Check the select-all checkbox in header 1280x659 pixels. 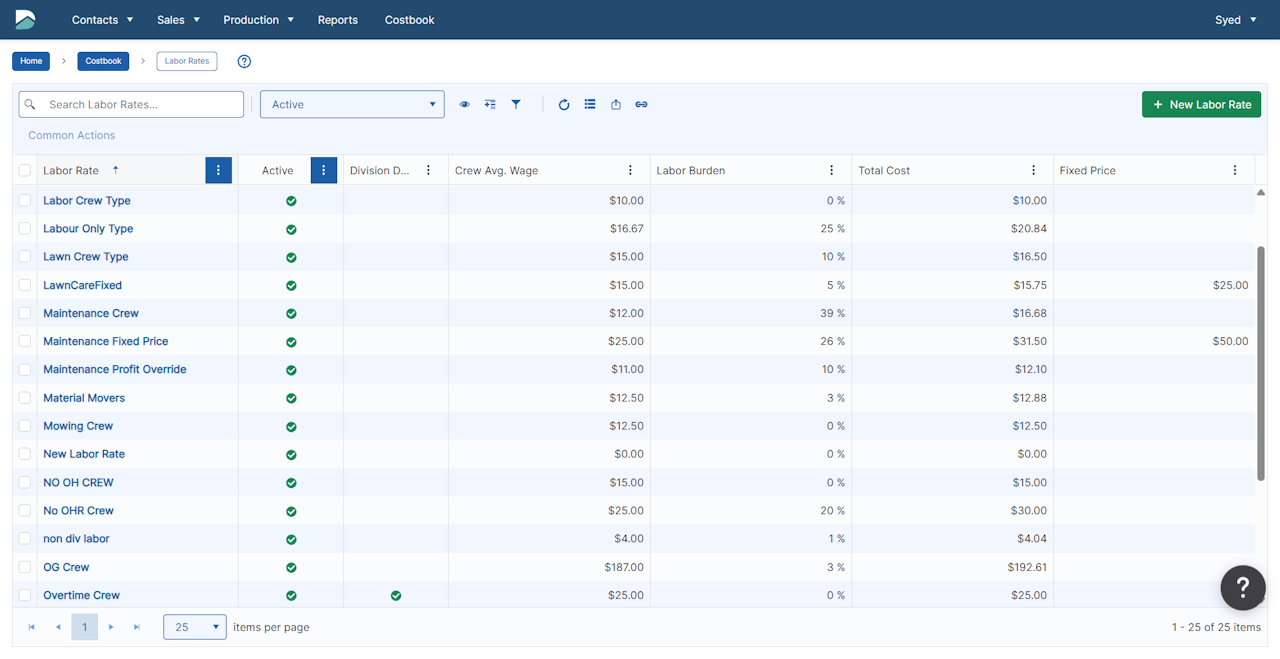tap(25, 171)
